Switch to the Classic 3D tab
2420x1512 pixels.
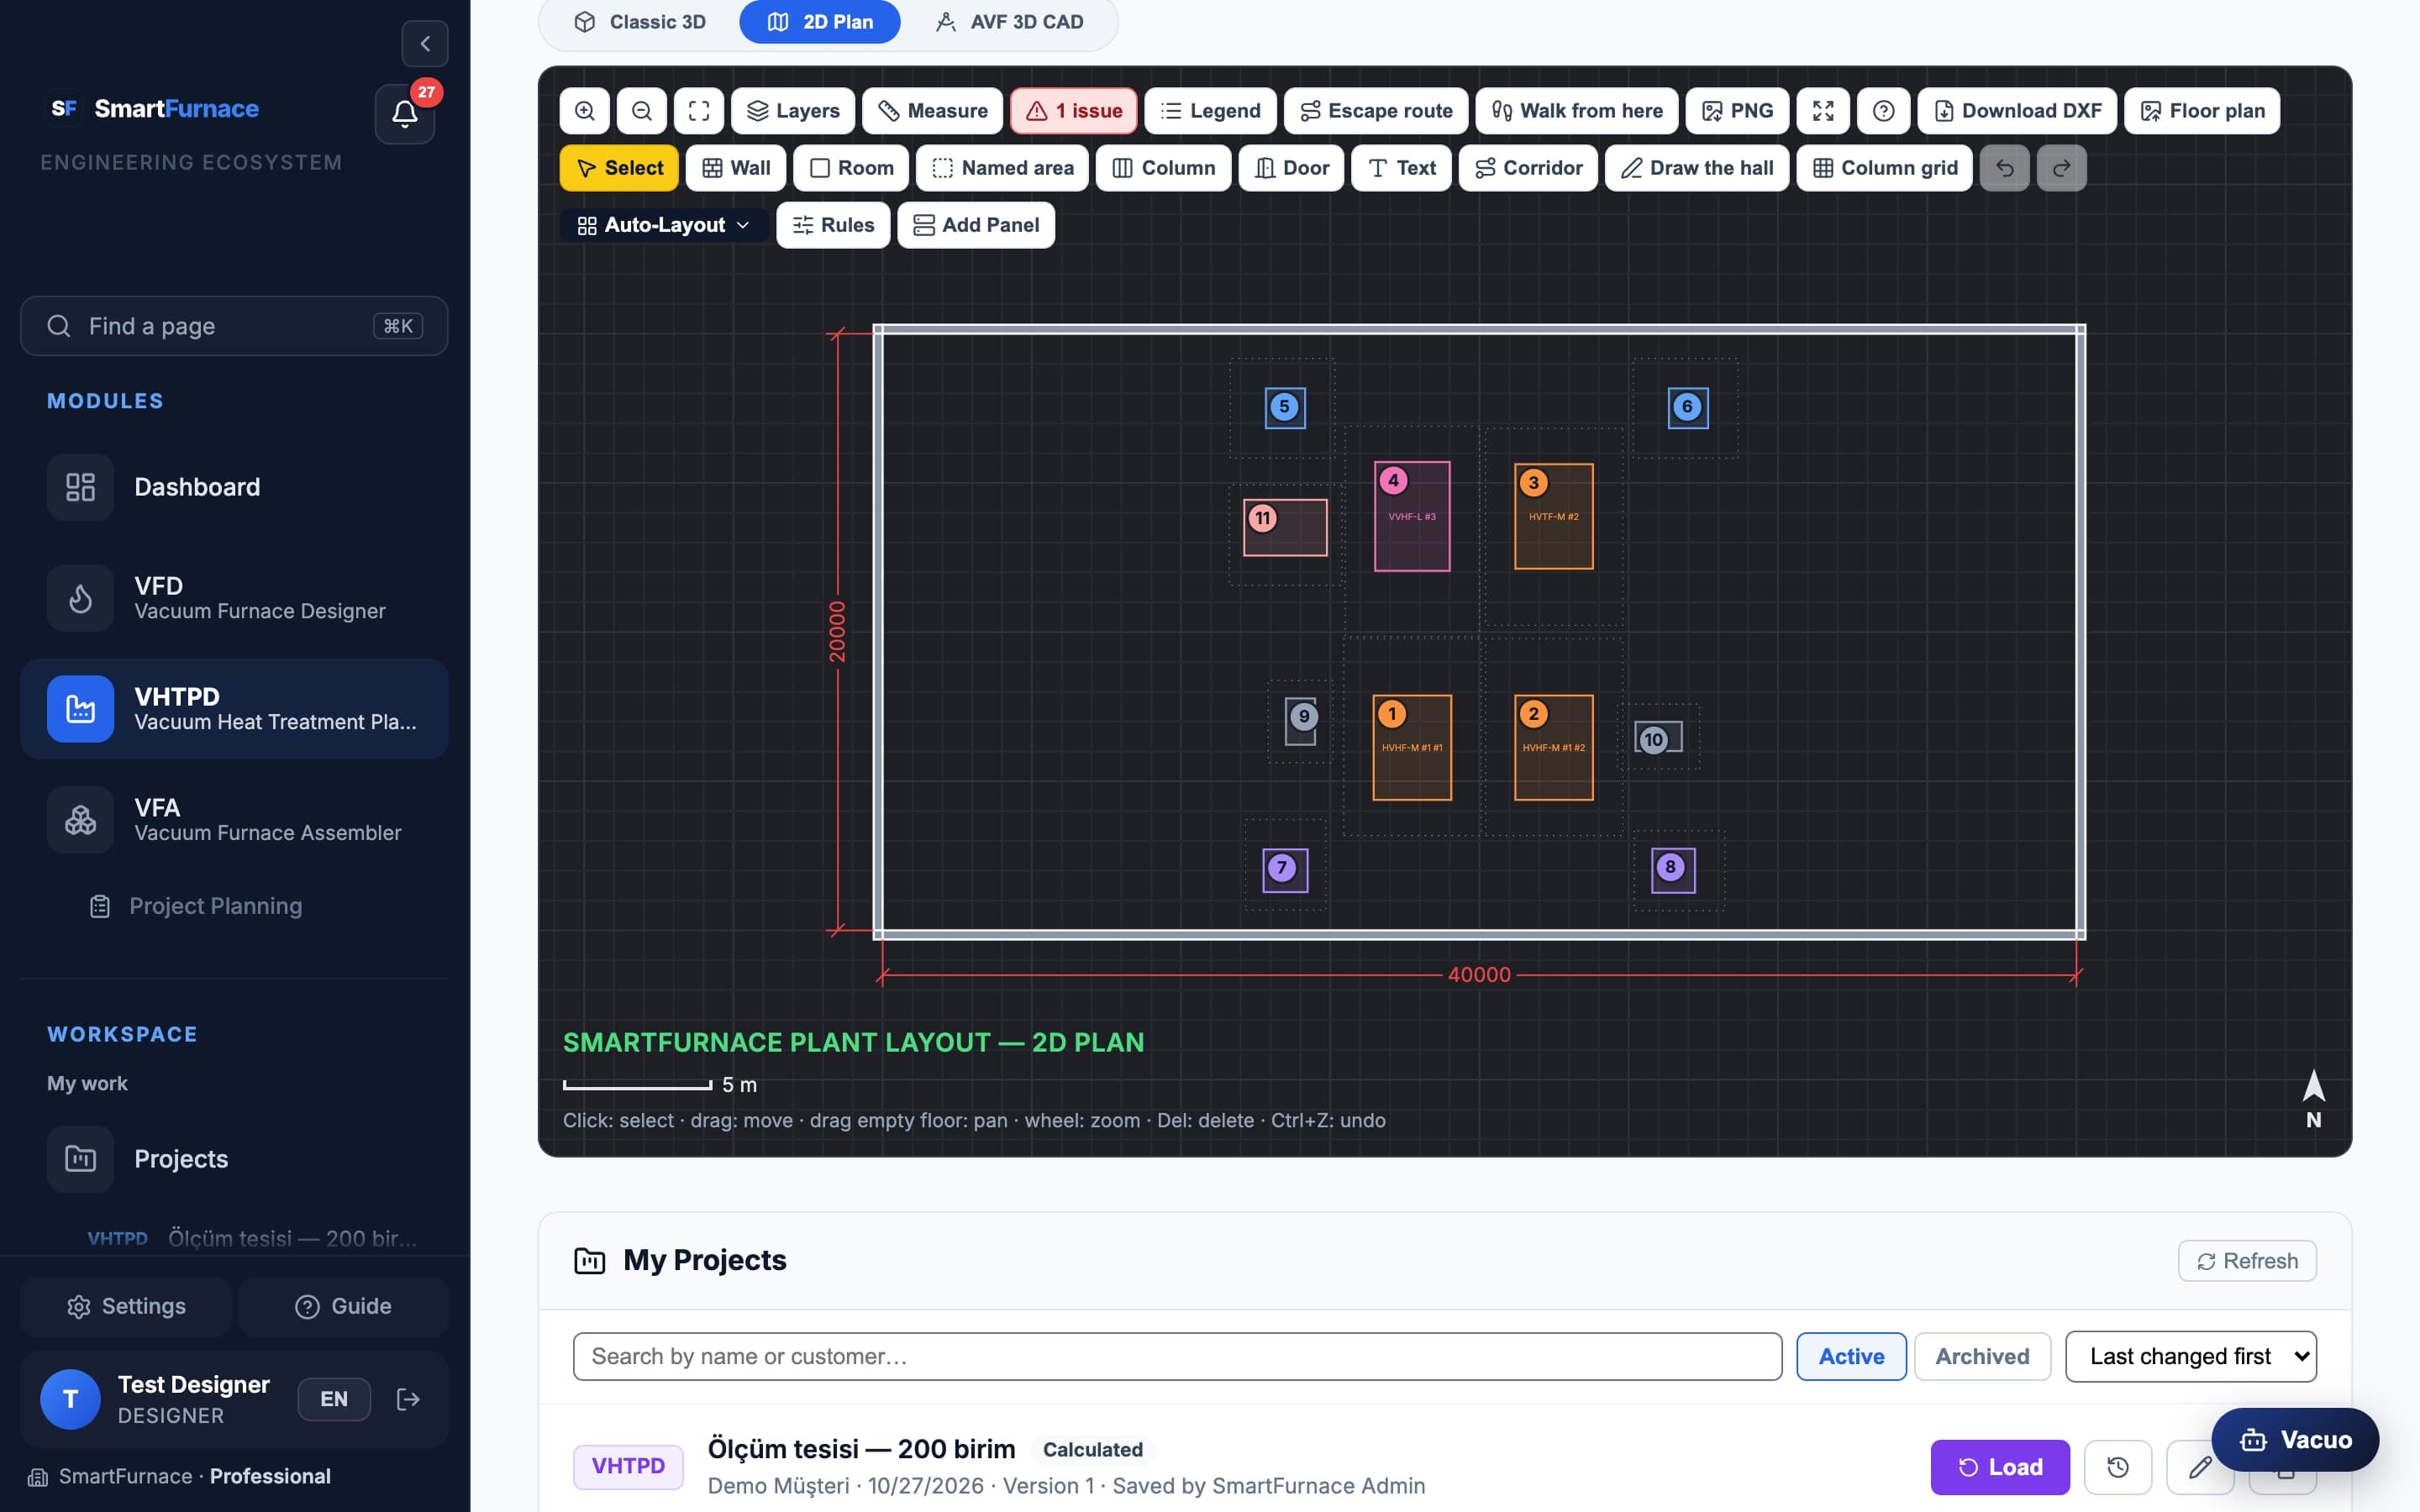tap(641, 22)
